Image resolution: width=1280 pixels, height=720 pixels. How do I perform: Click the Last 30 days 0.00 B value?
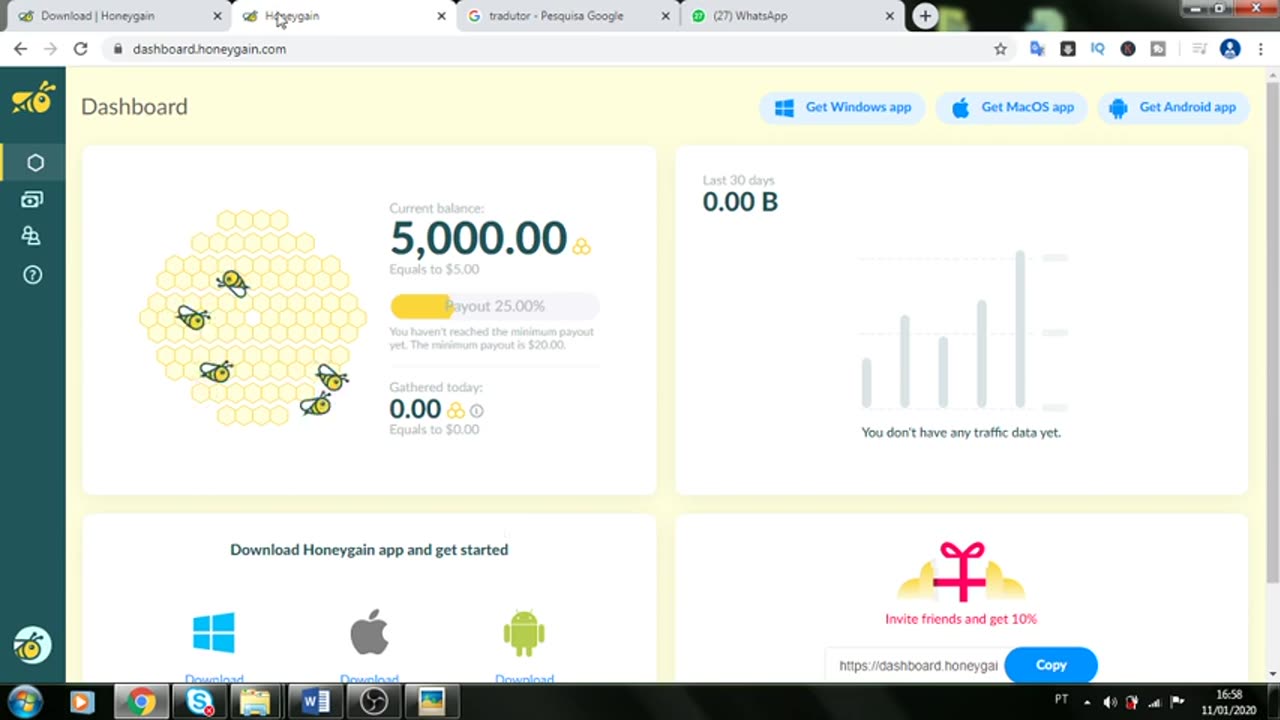coord(740,201)
